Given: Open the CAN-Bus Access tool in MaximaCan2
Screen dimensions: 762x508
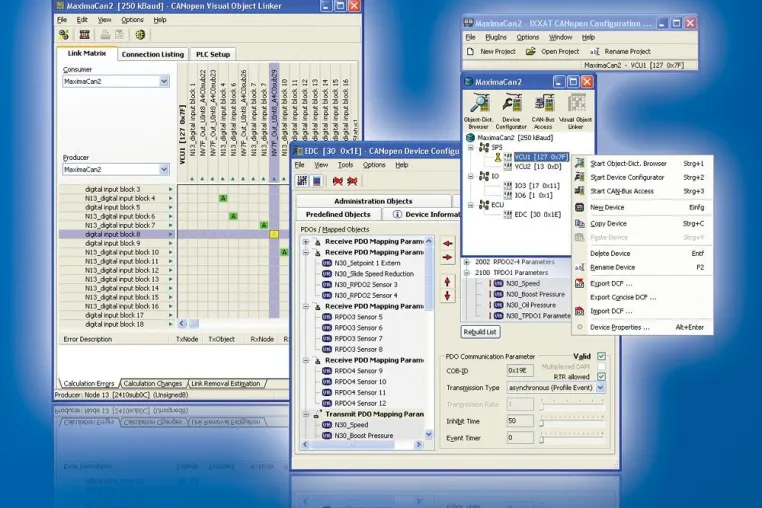Looking at the screenshot, I should [543, 111].
